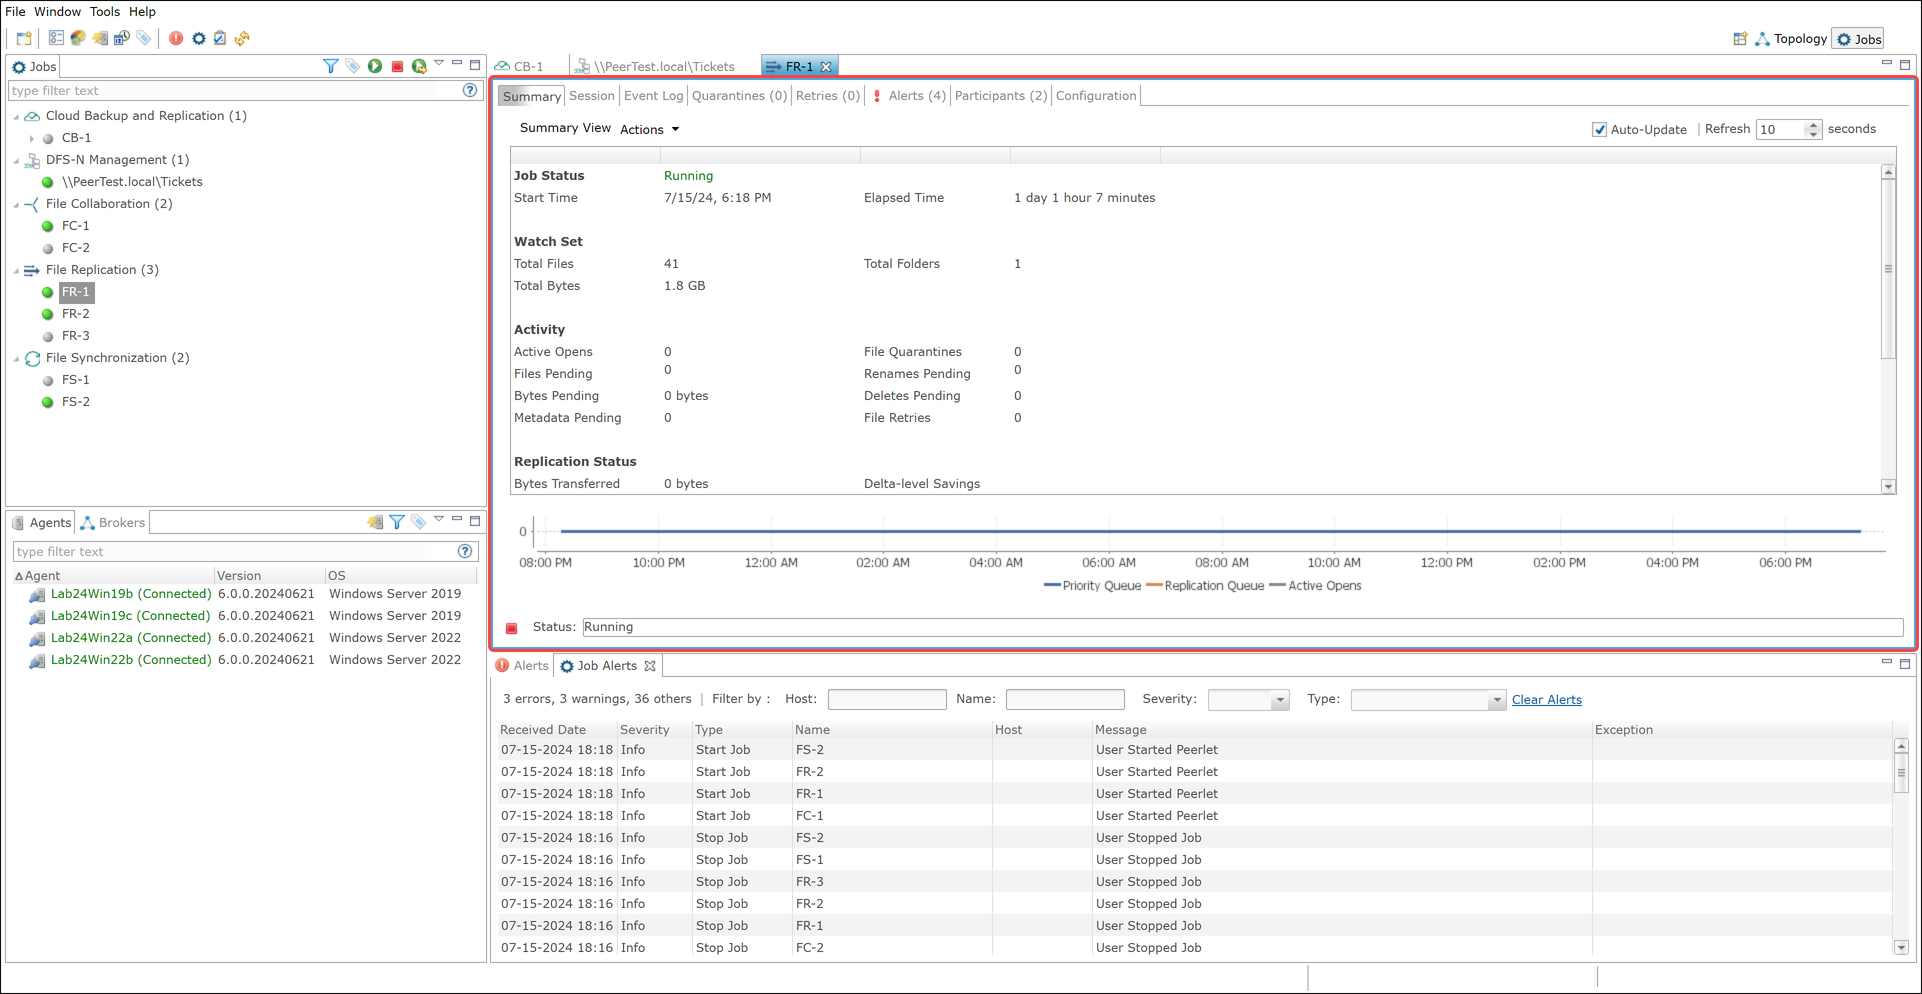Image resolution: width=1922 pixels, height=994 pixels.
Task: Uncheck the Auto-Update checkbox
Action: 1599,130
